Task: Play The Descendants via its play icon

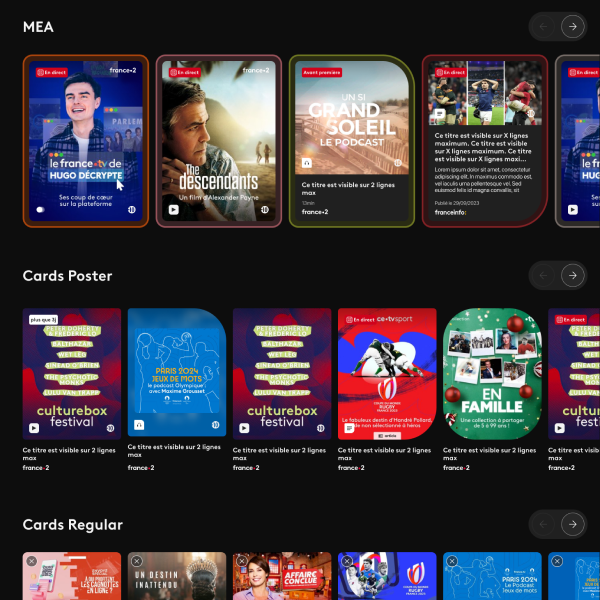Action: tap(174, 210)
